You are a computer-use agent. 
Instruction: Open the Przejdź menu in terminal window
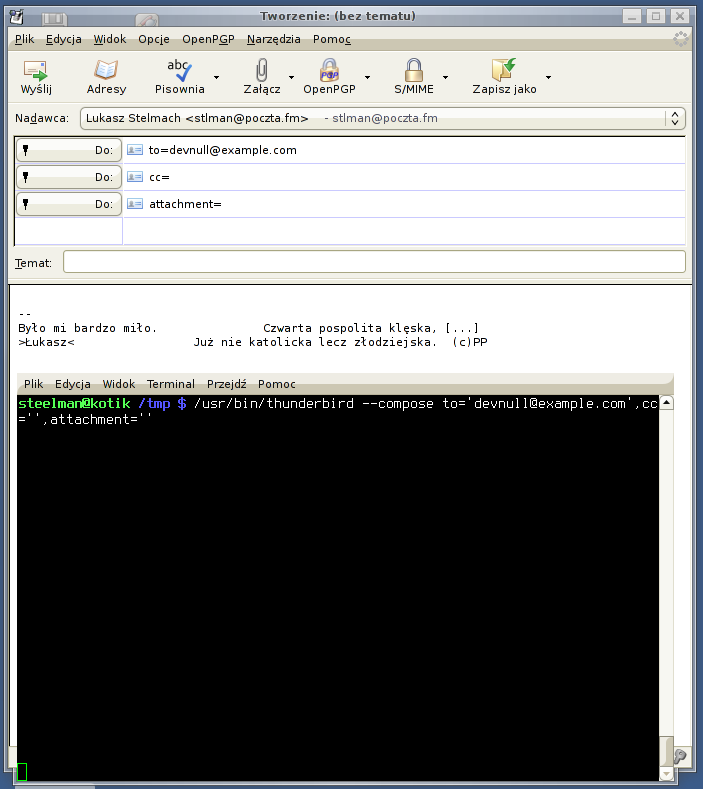tap(226, 384)
